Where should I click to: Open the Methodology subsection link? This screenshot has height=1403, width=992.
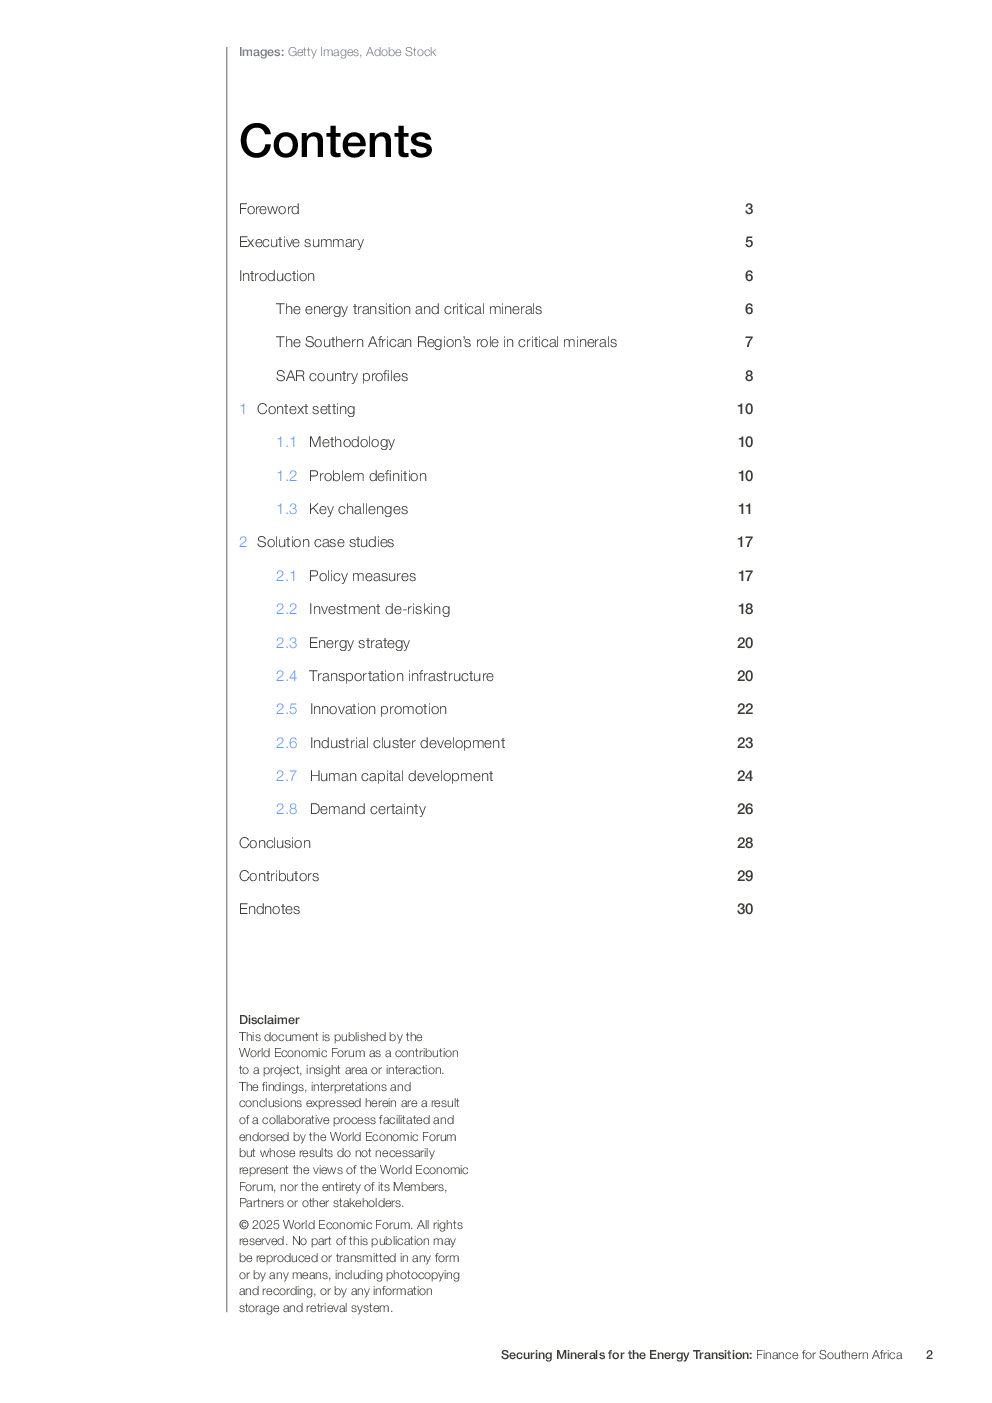pos(351,442)
